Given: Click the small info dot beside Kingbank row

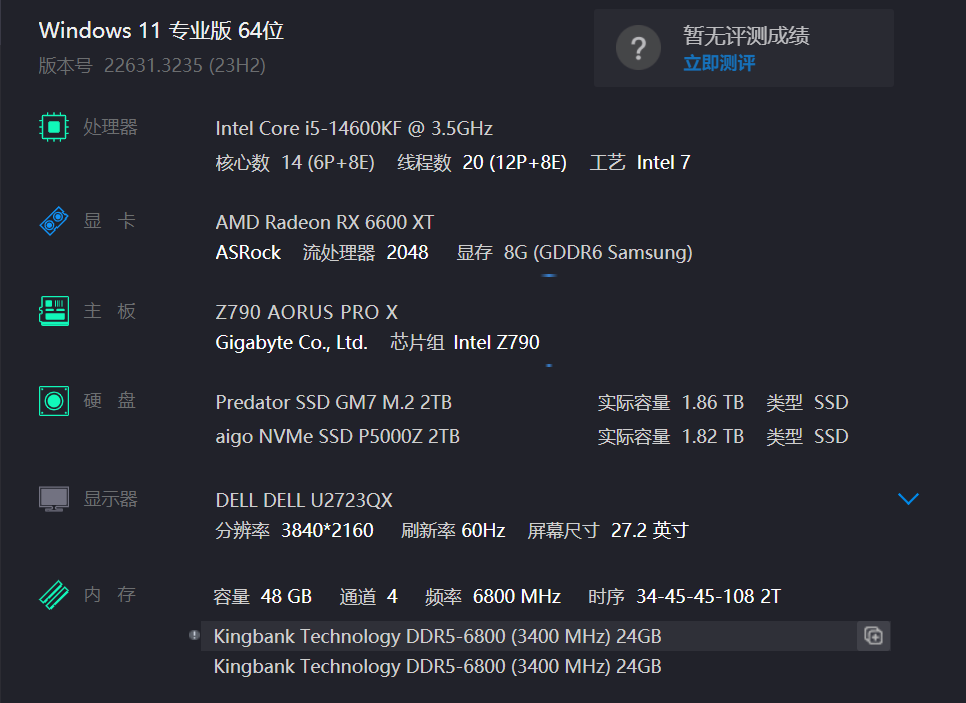Looking at the screenshot, I should pos(194,635).
